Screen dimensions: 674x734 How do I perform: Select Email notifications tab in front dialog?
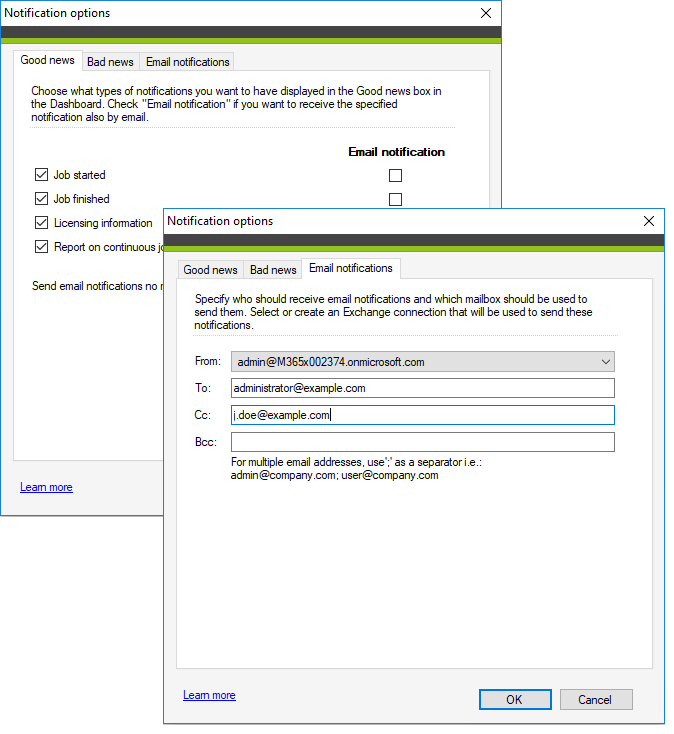click(x=350, y=268)
